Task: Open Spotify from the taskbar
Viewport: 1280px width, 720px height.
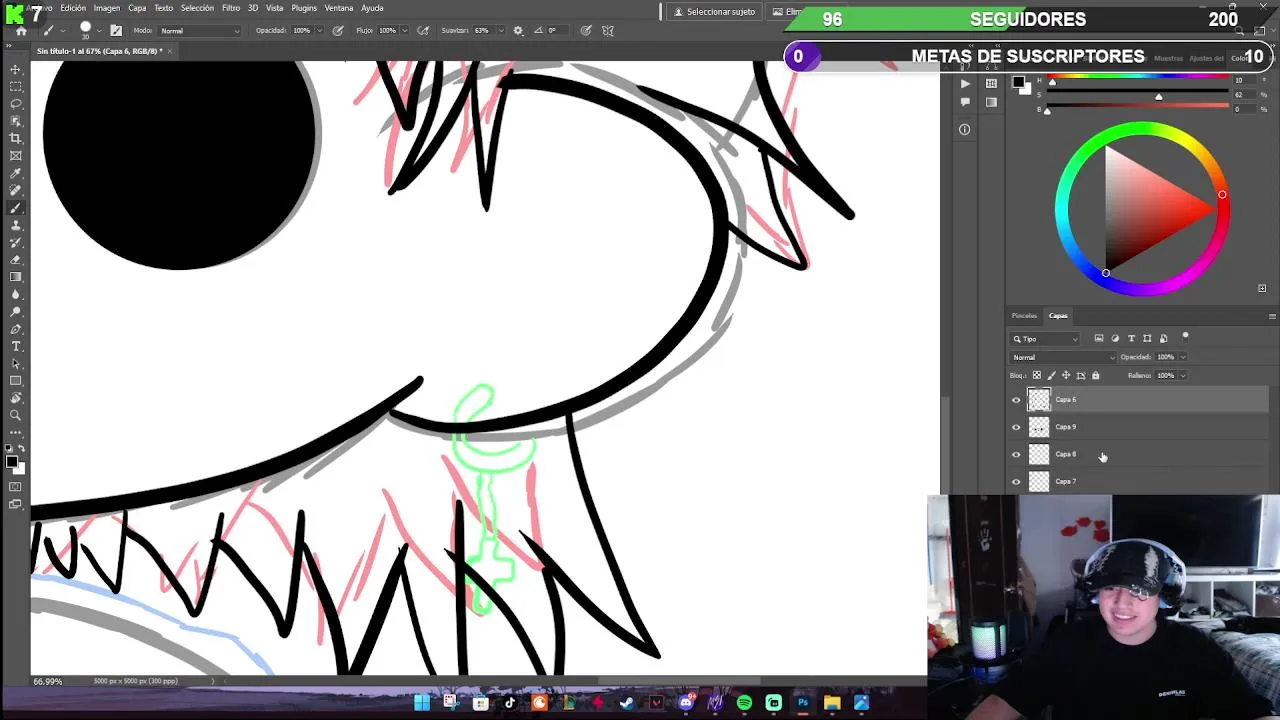Action: 744,703
